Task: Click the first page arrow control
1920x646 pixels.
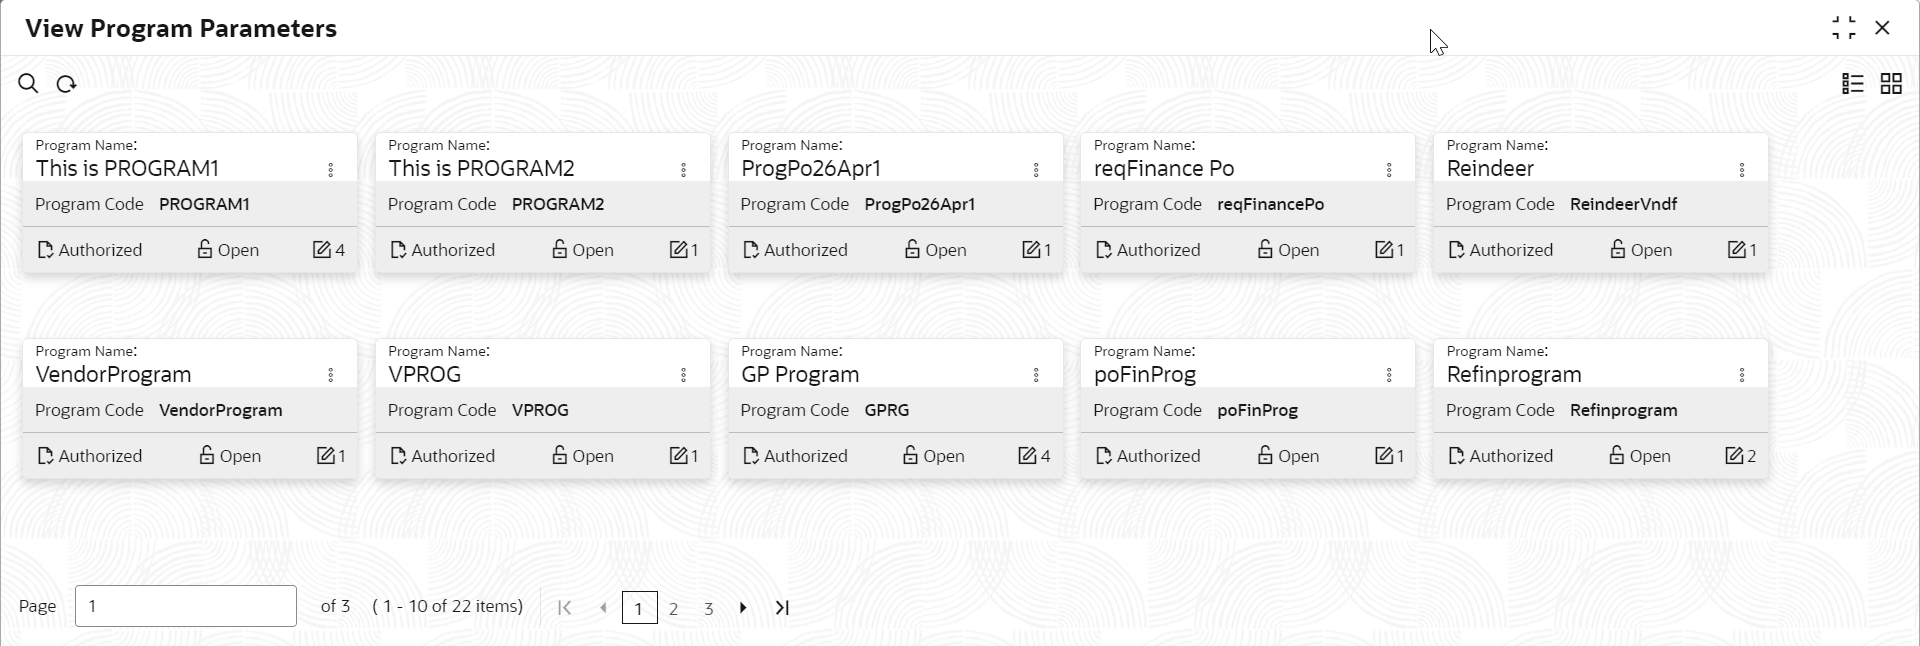Action: tap(564, 607)
